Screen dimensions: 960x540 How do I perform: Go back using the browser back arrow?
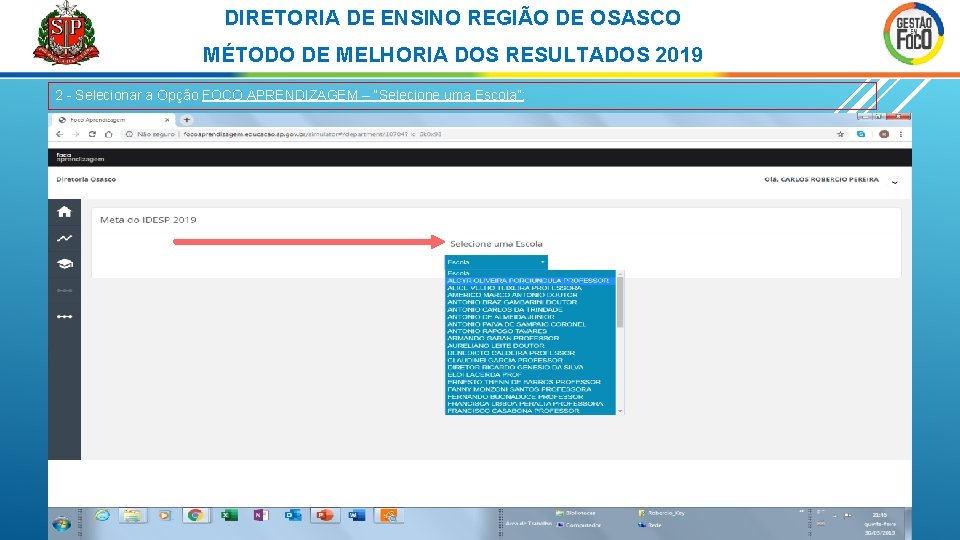pyautogui.click(x=59, y=134)
